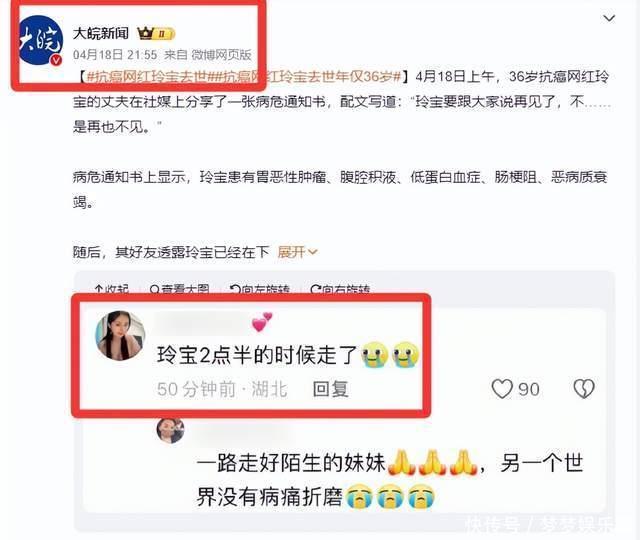Click the post timestamp 04月18日 21:55

[115, 54]
